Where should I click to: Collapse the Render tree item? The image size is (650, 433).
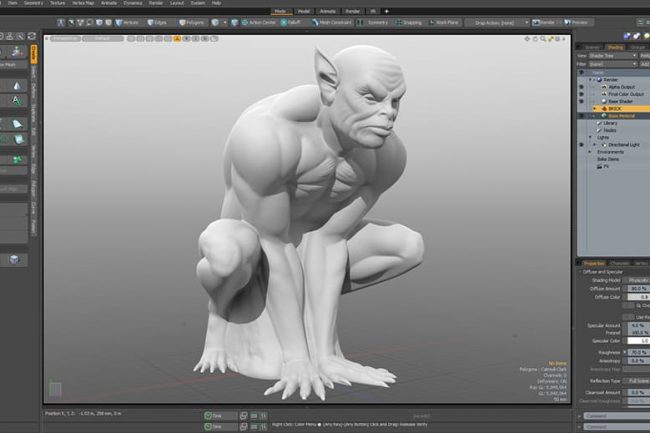pos(591,80)
